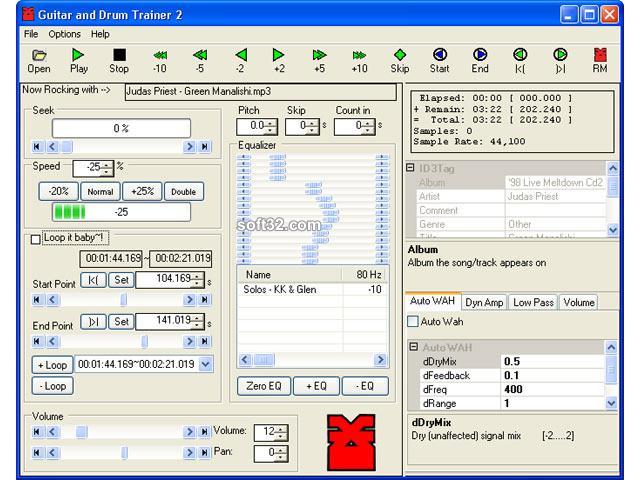Adjust the Speed percent spinner arrows
This screenshot has width=640, height=480.
pos(107,168)
